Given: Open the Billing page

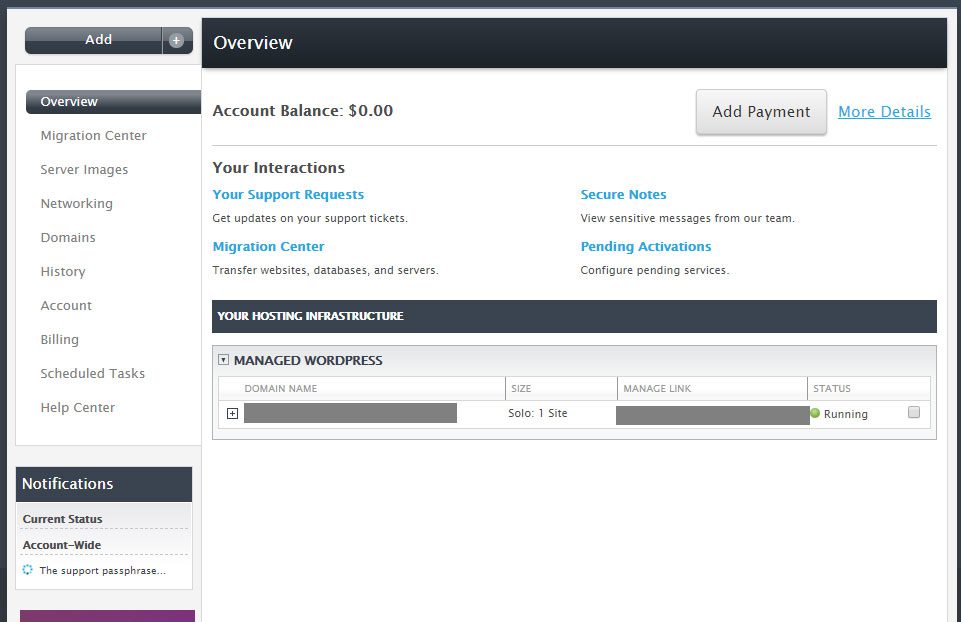Looking at the screenshot, I should tap(59, 340).
